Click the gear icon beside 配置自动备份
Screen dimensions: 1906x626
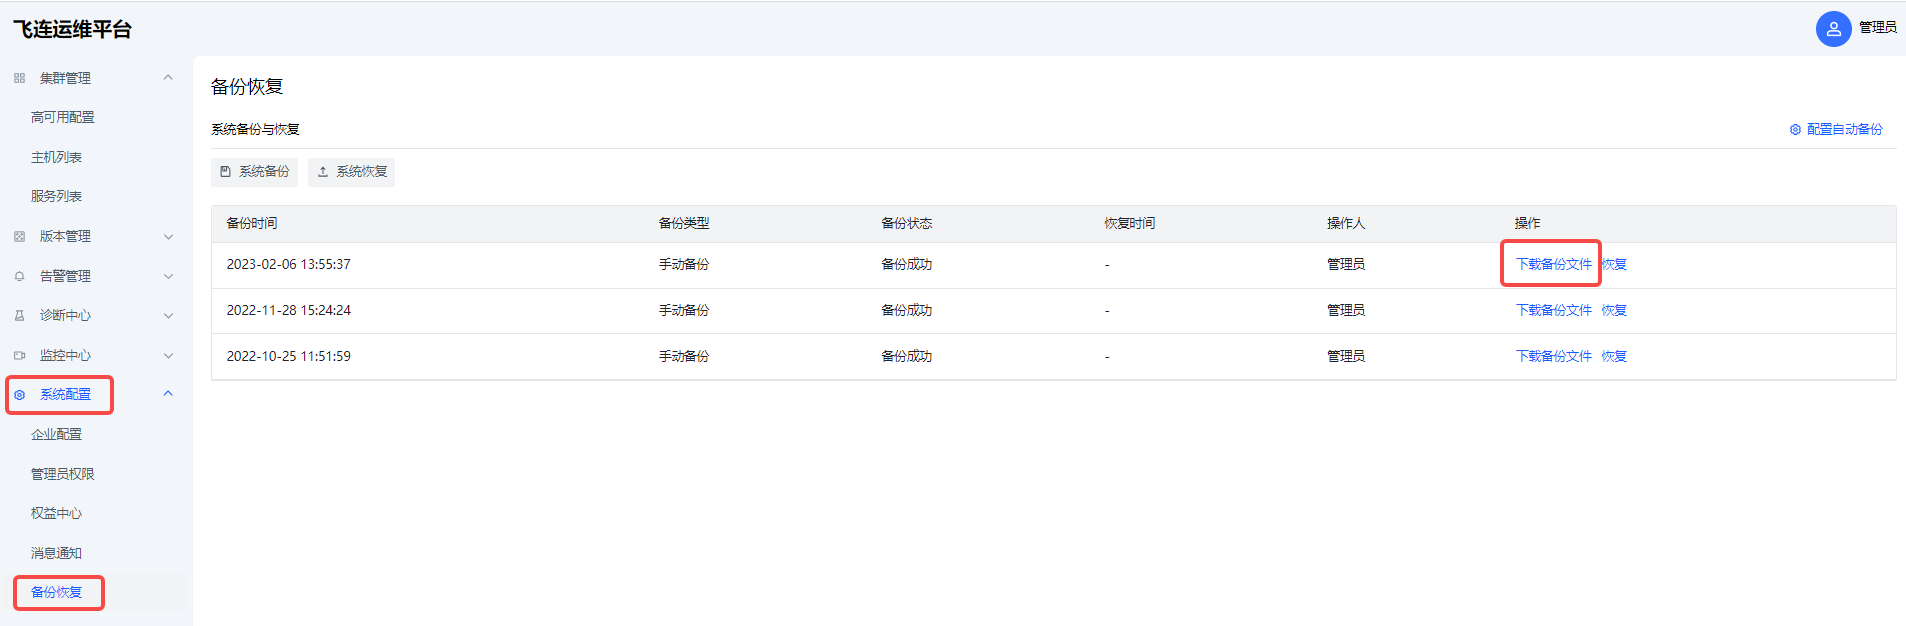(x=1795, y=130)
